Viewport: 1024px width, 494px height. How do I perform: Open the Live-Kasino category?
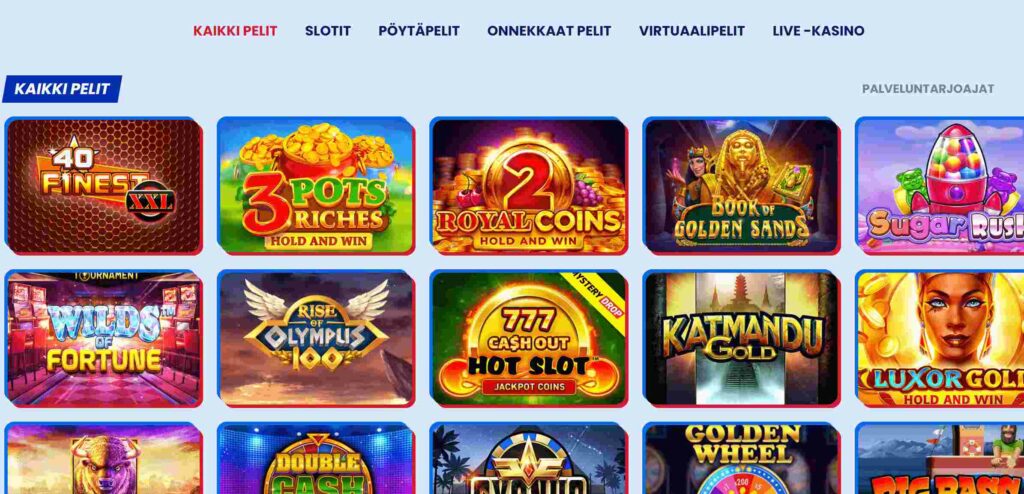(x=818, y=31)
